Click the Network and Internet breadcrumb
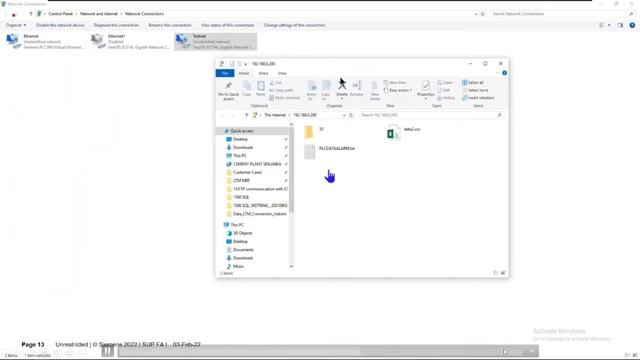 click(99, 14)
